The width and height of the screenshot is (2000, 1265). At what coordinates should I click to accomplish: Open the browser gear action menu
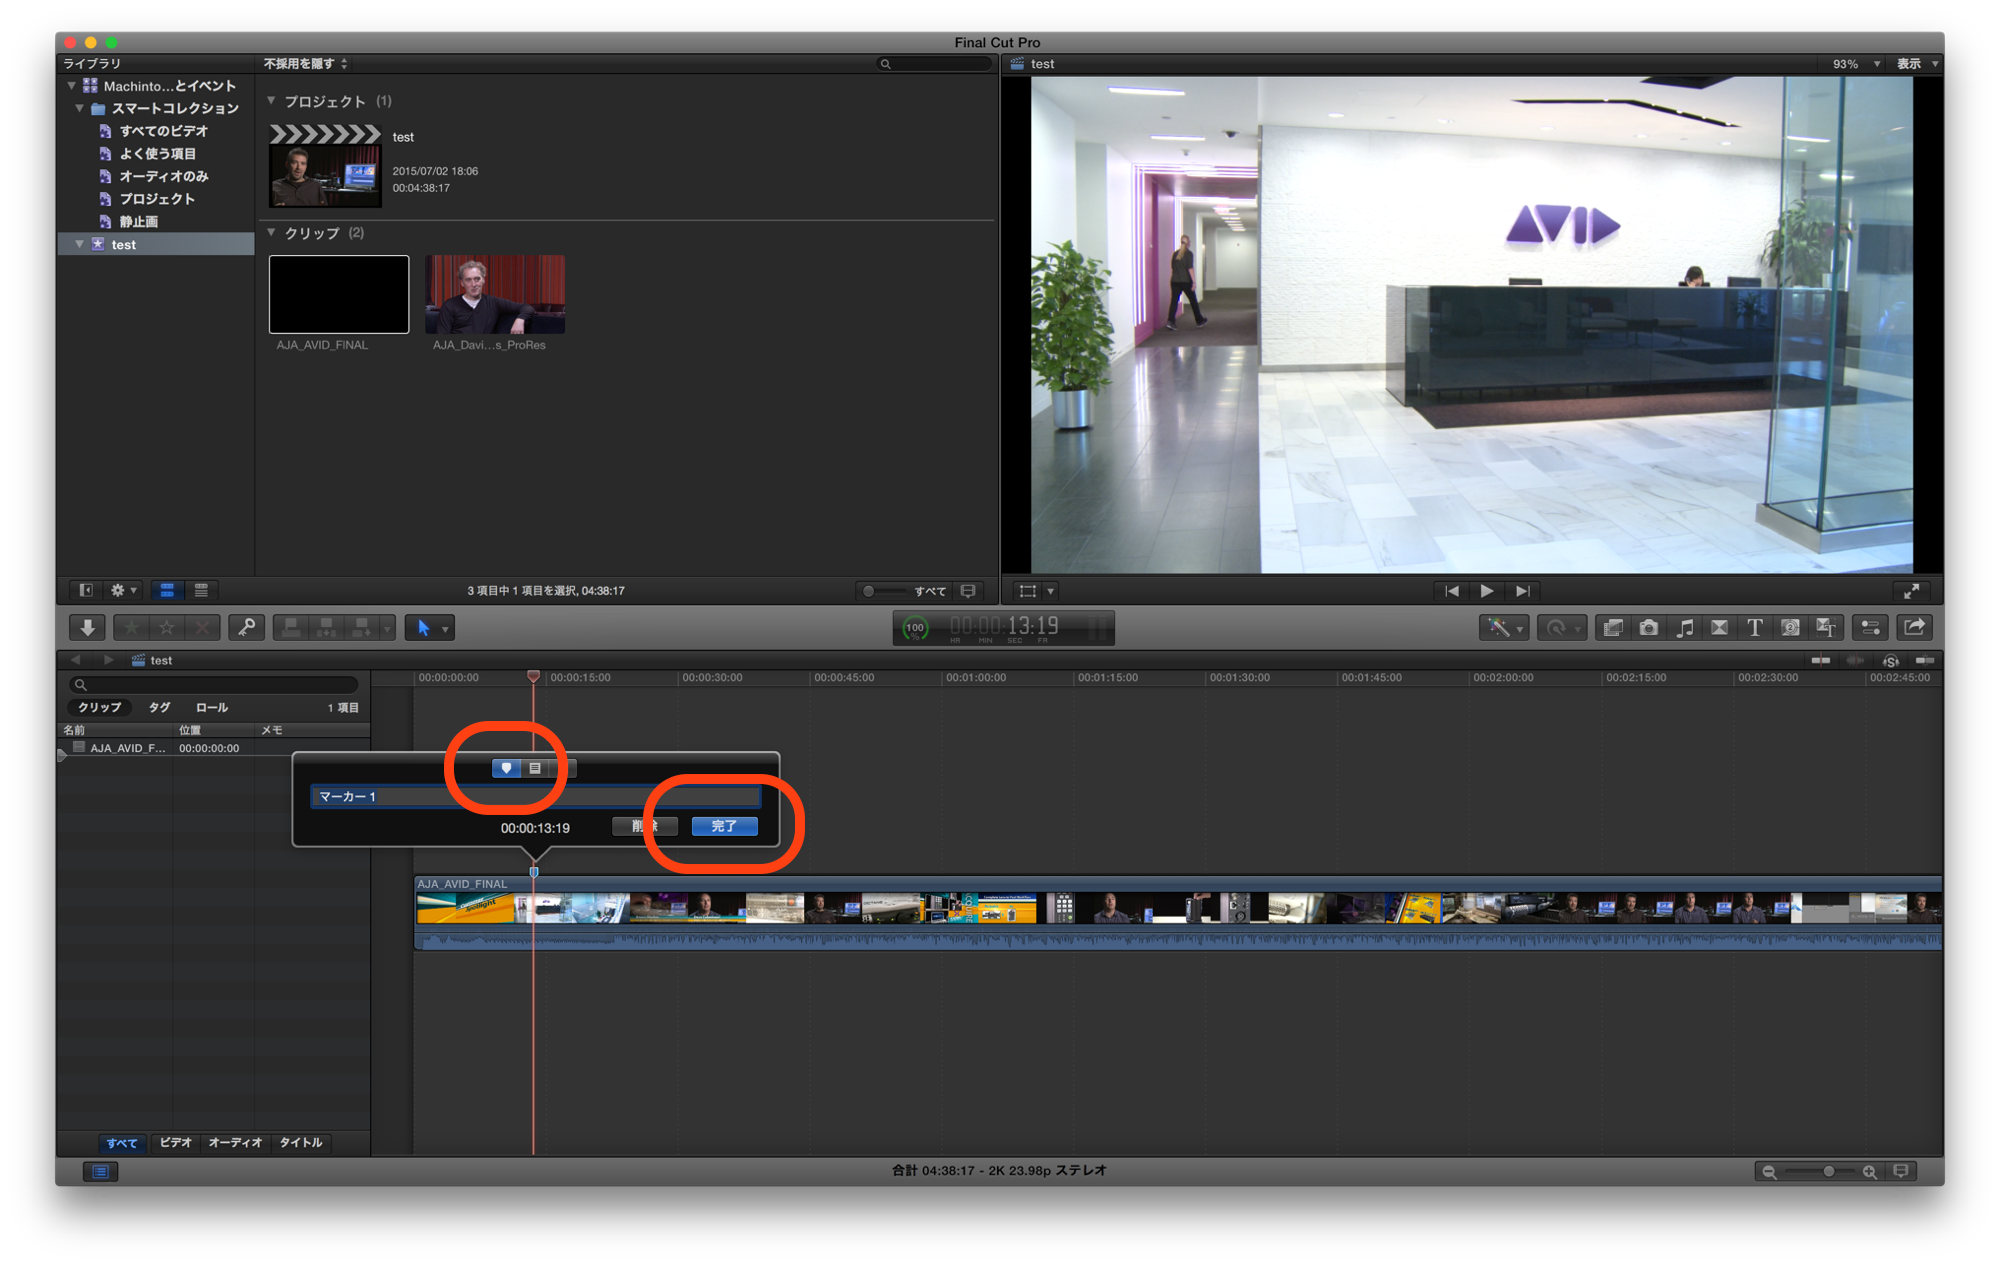pyautogui.click(x=124, y=591)
